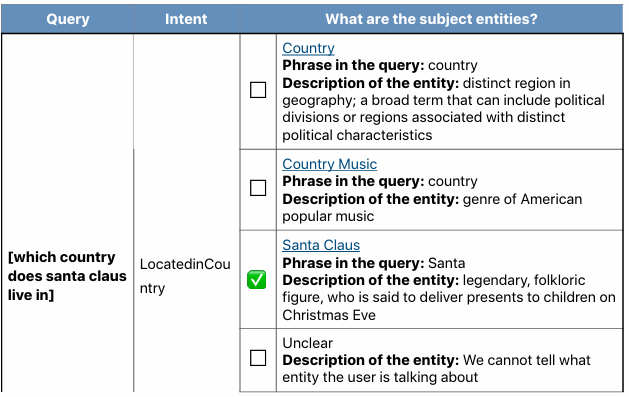
Task: Select the query text about santa claus
Action: click(x=67, y=276)
